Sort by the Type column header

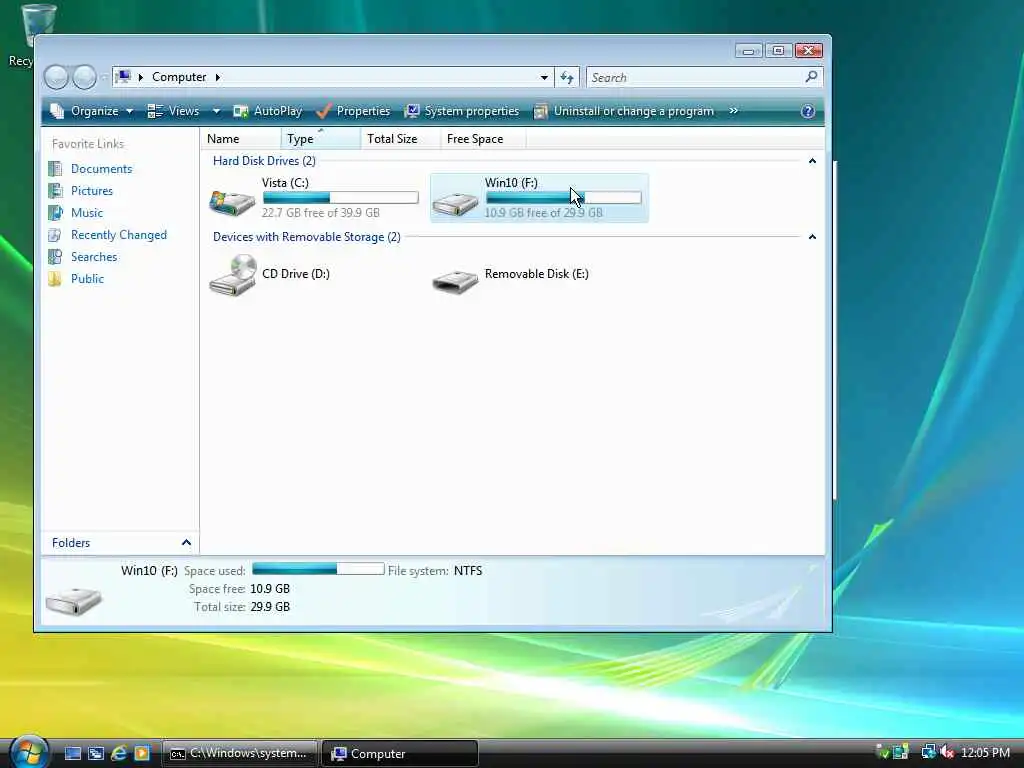pos(321,138)
